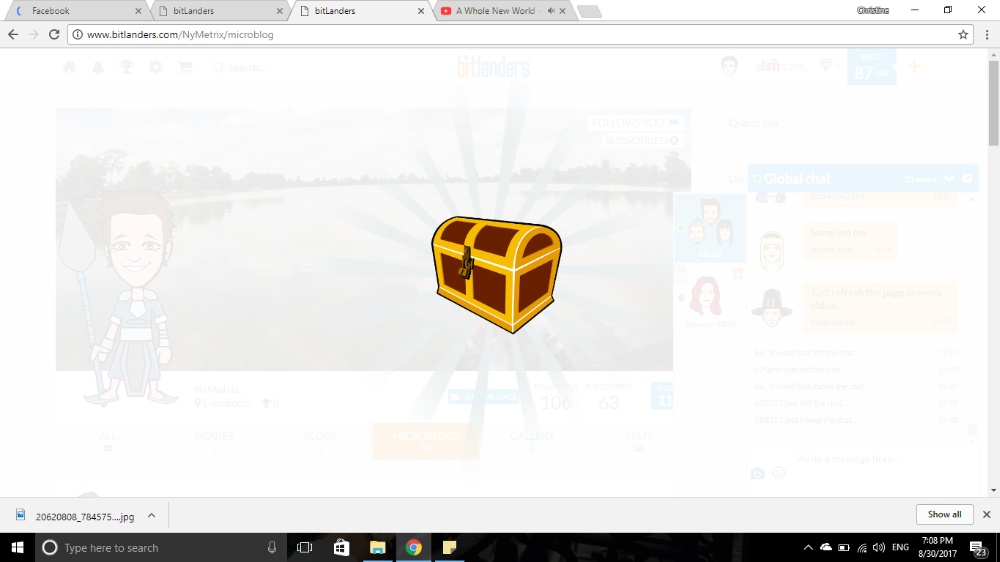This screenshot has height=562, width=1000.
Task: Open the MOVIES tab
Action: click(214, 441)
